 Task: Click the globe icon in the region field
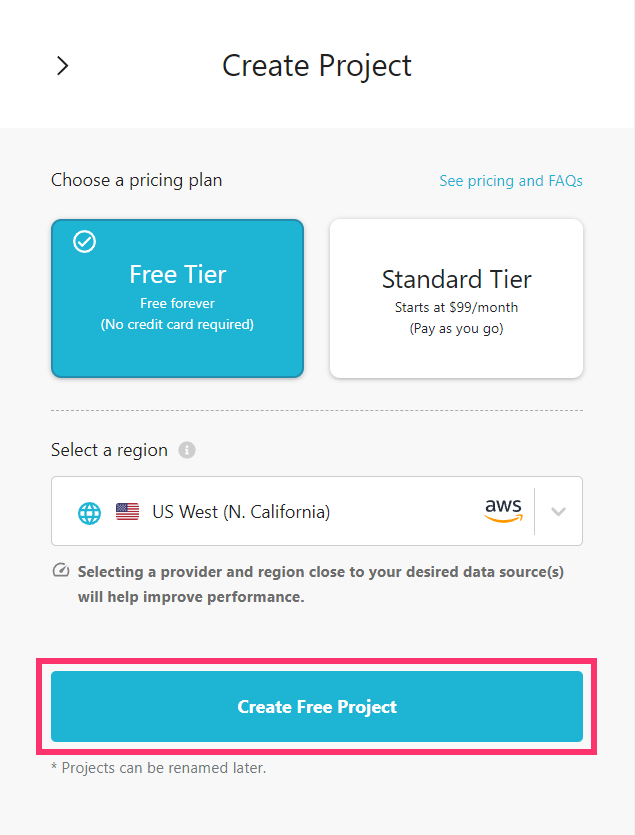(90, 513)
